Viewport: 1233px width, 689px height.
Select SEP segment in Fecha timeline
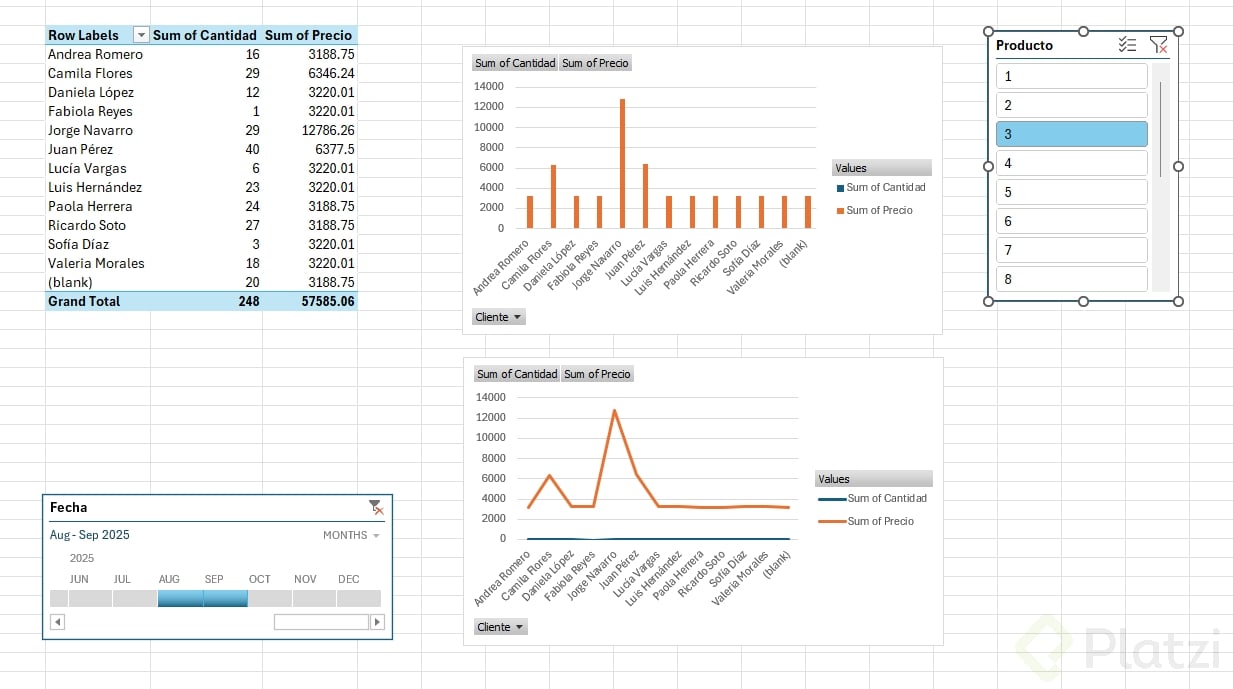coord(225,598)
